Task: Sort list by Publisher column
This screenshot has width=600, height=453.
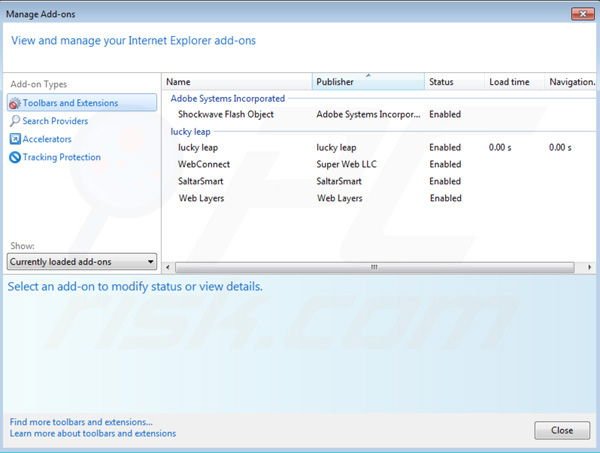Action: [366, 81]
